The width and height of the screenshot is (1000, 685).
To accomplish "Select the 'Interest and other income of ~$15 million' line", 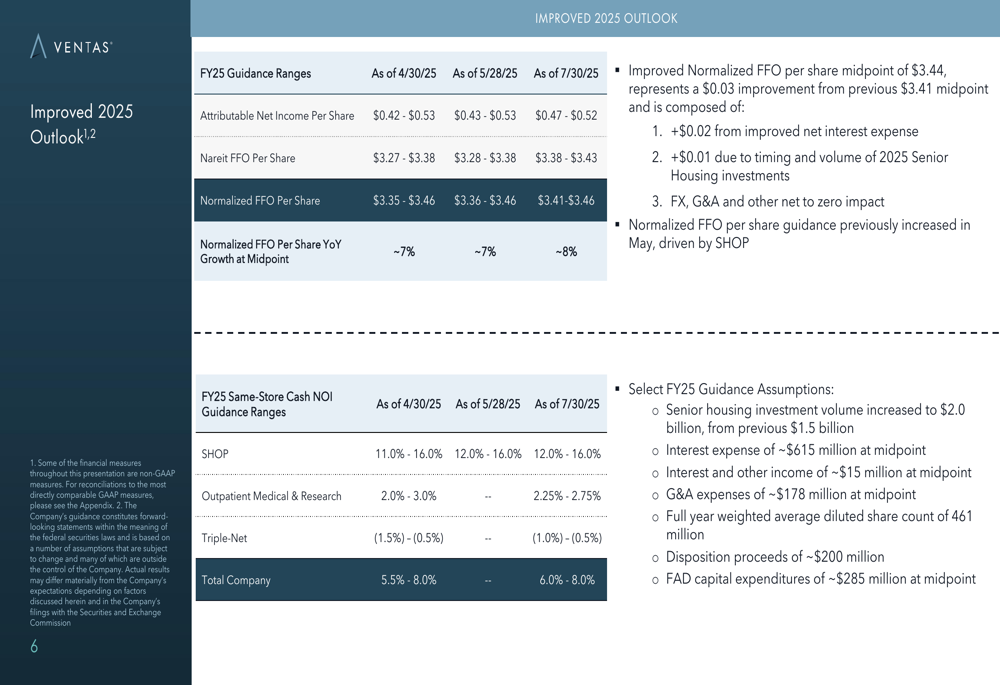I will 818,473.
